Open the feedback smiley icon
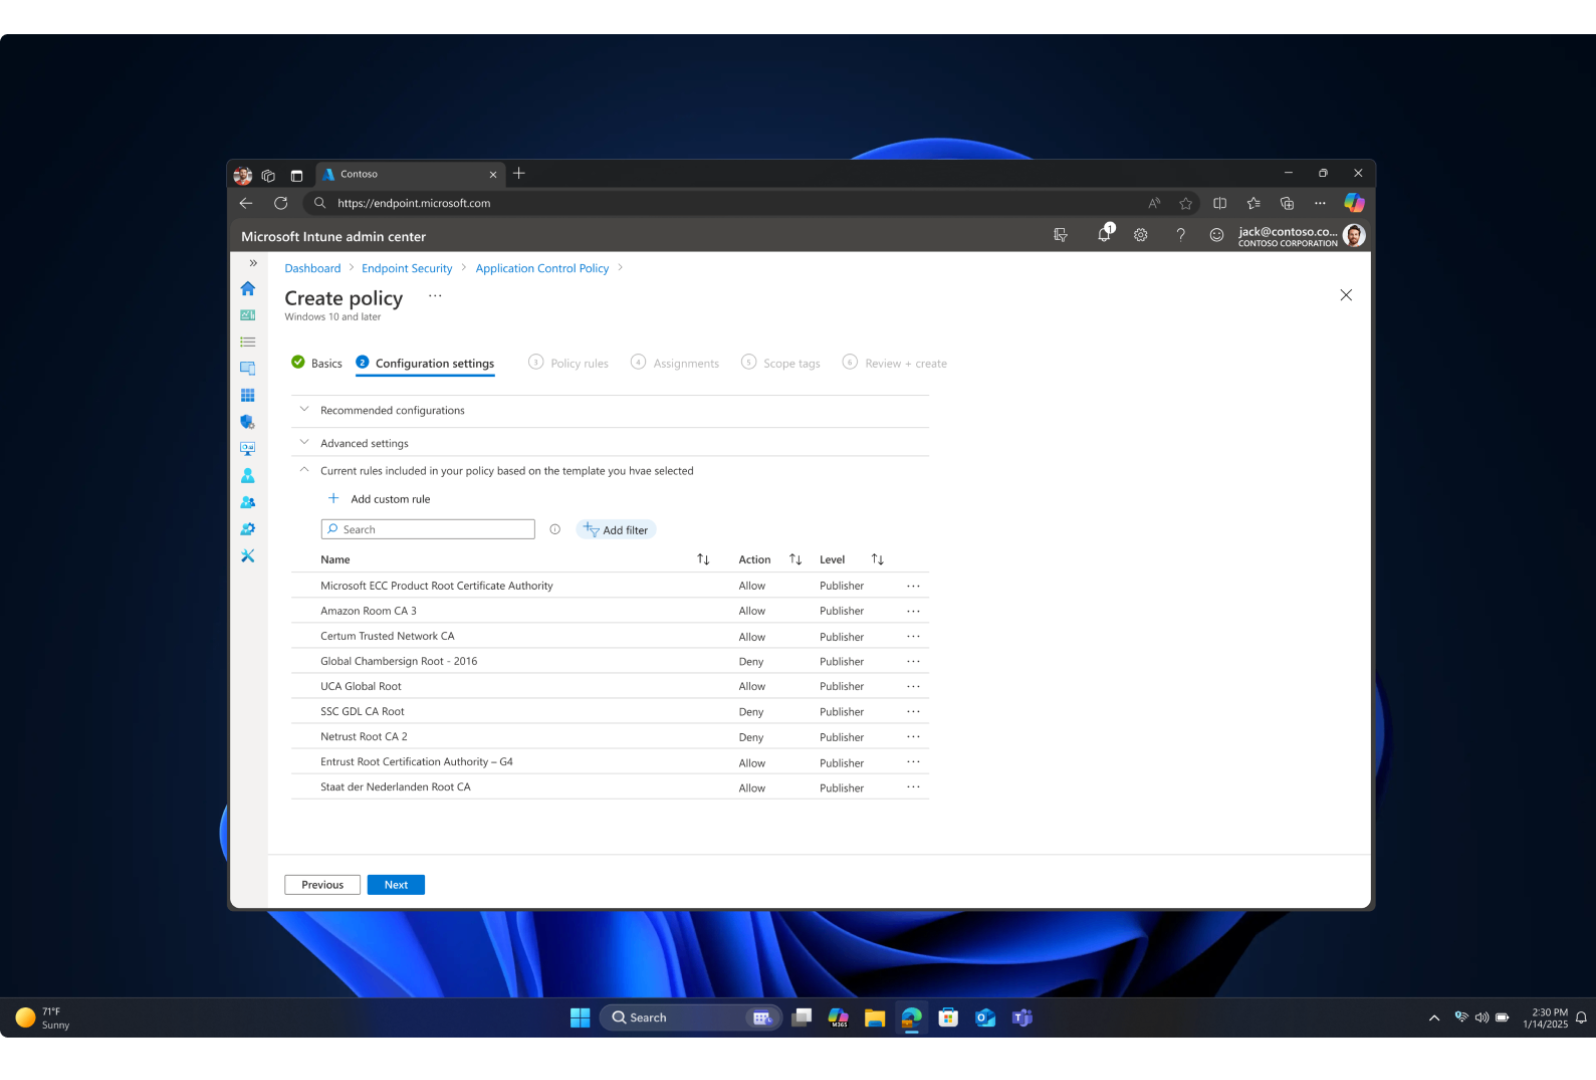Viewport: 1596px width, 1080px height. pos(1216,235)
